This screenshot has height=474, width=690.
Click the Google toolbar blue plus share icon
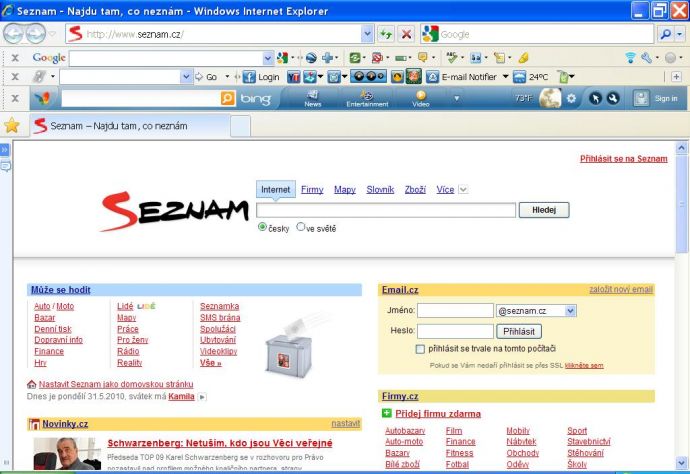coord(327,58)
